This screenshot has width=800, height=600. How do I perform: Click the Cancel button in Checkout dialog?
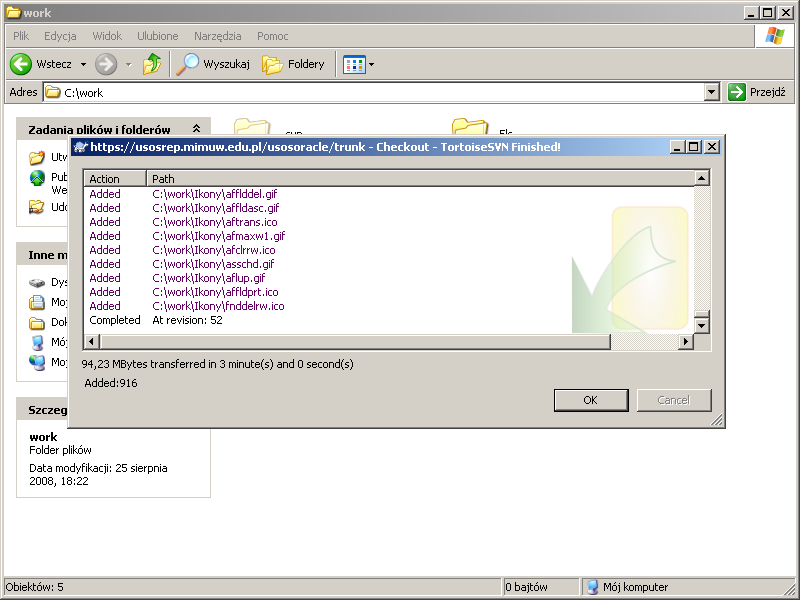click(x=673, y=401)
